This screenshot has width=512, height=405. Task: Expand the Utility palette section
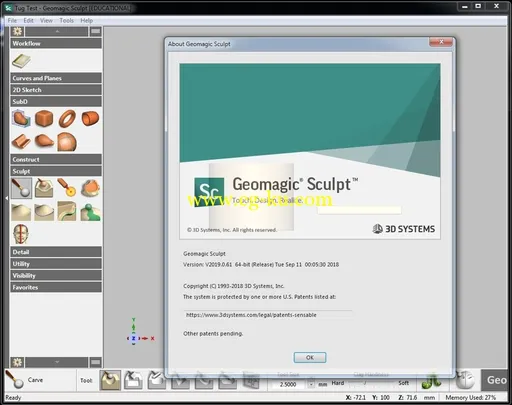point(56,264)
